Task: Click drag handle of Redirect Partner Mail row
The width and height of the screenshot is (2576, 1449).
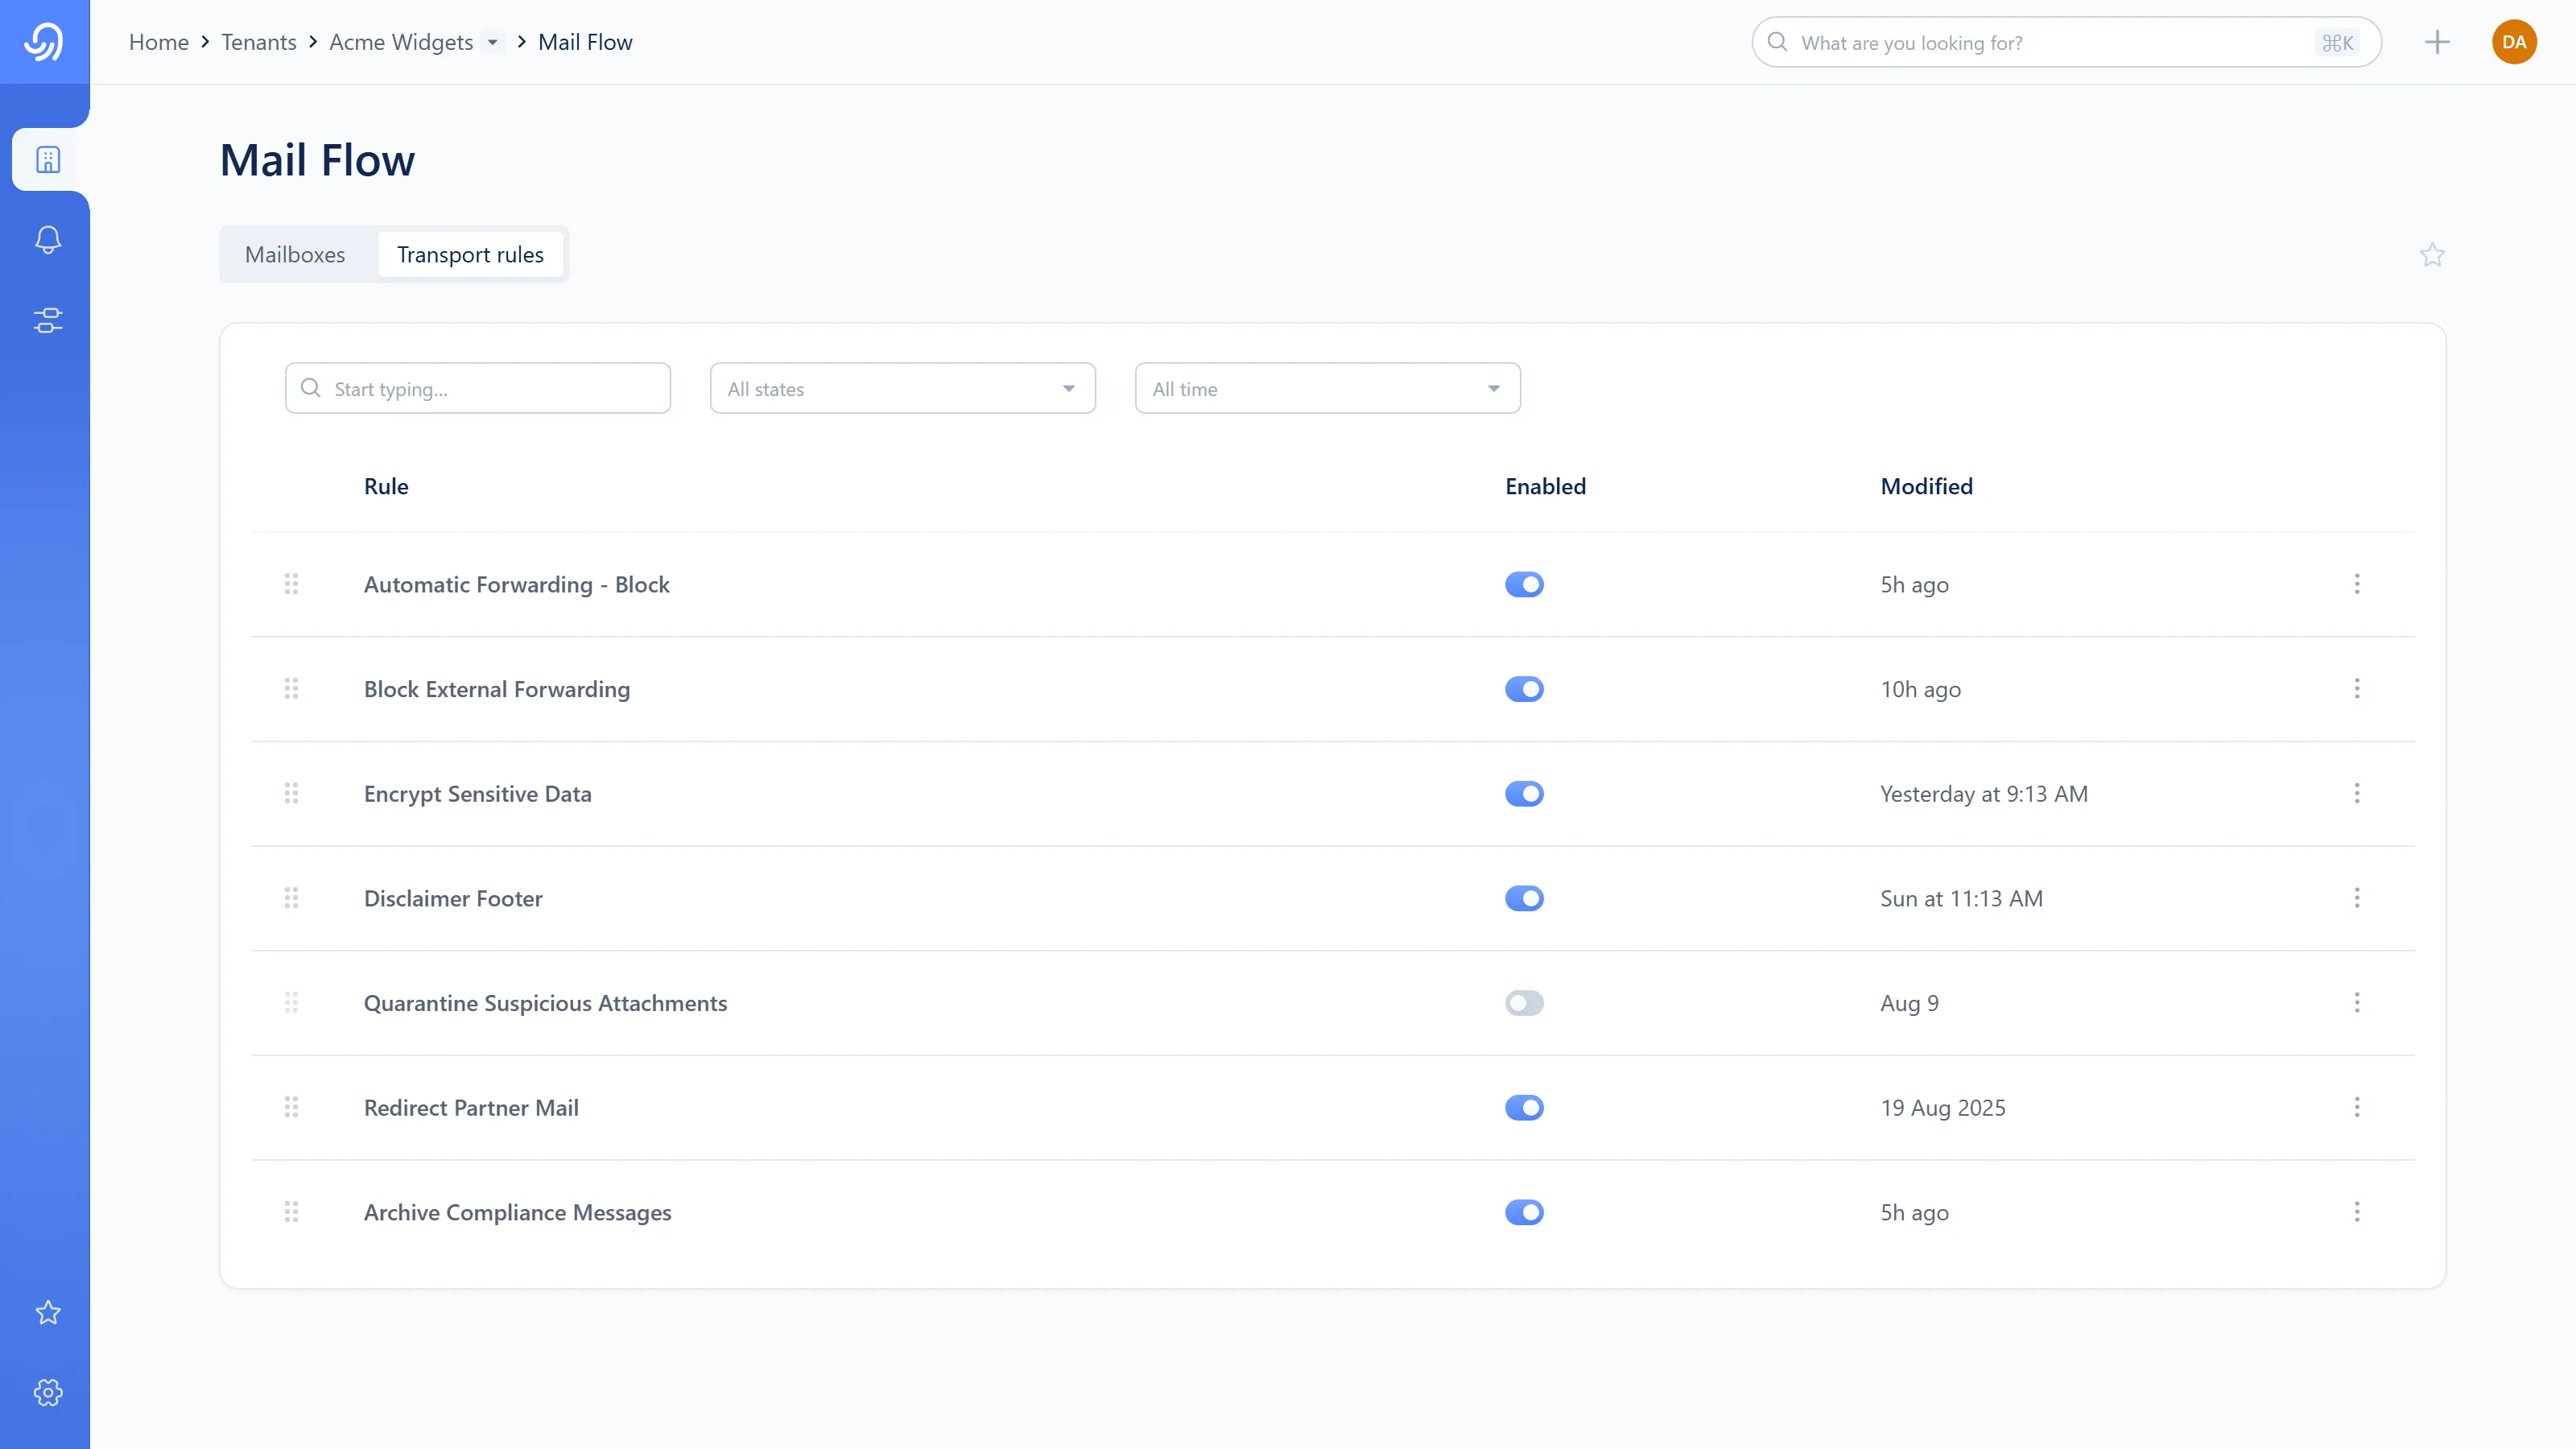Action: pos(291,1107)
